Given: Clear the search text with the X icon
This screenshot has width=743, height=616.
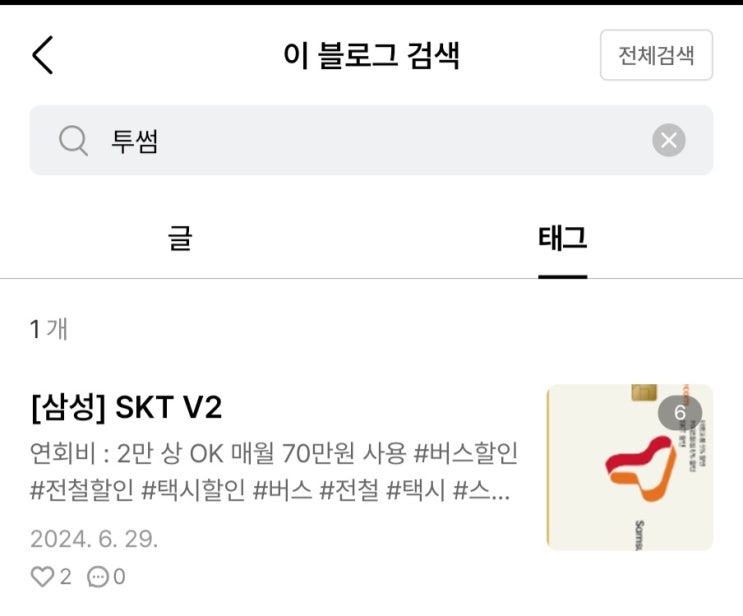Looking at the screenshot, I should click(669, 140).
